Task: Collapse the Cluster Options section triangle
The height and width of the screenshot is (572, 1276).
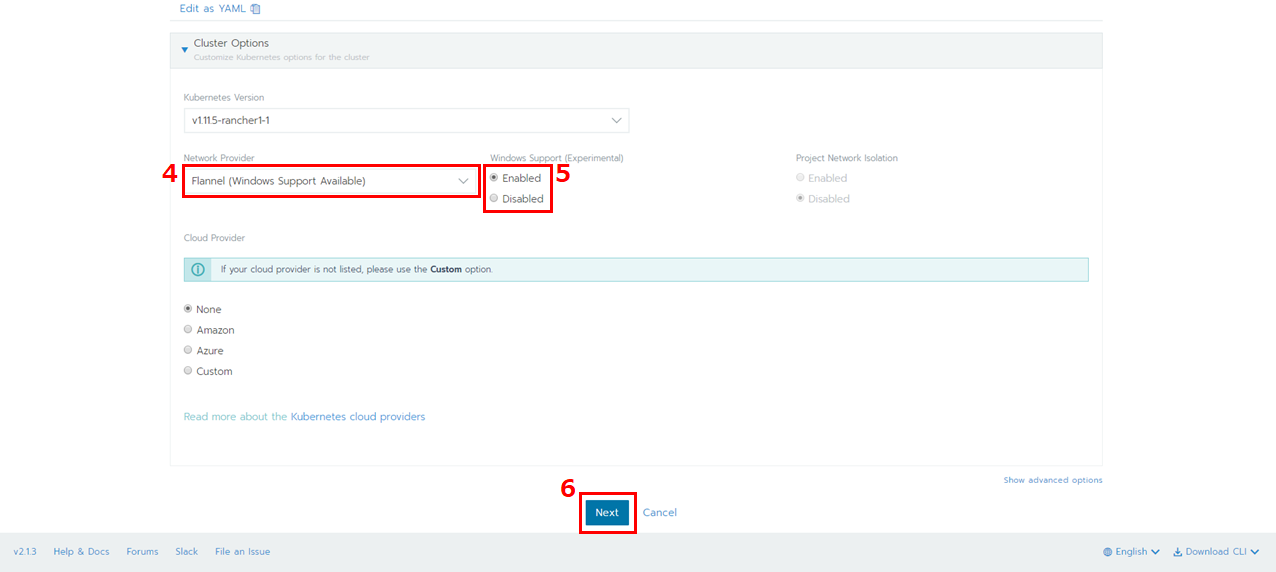Action: (185, 49)
